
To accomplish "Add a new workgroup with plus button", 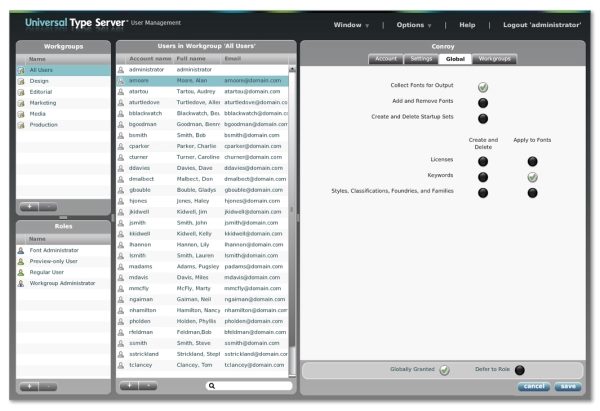I will [x=30, y=205].
